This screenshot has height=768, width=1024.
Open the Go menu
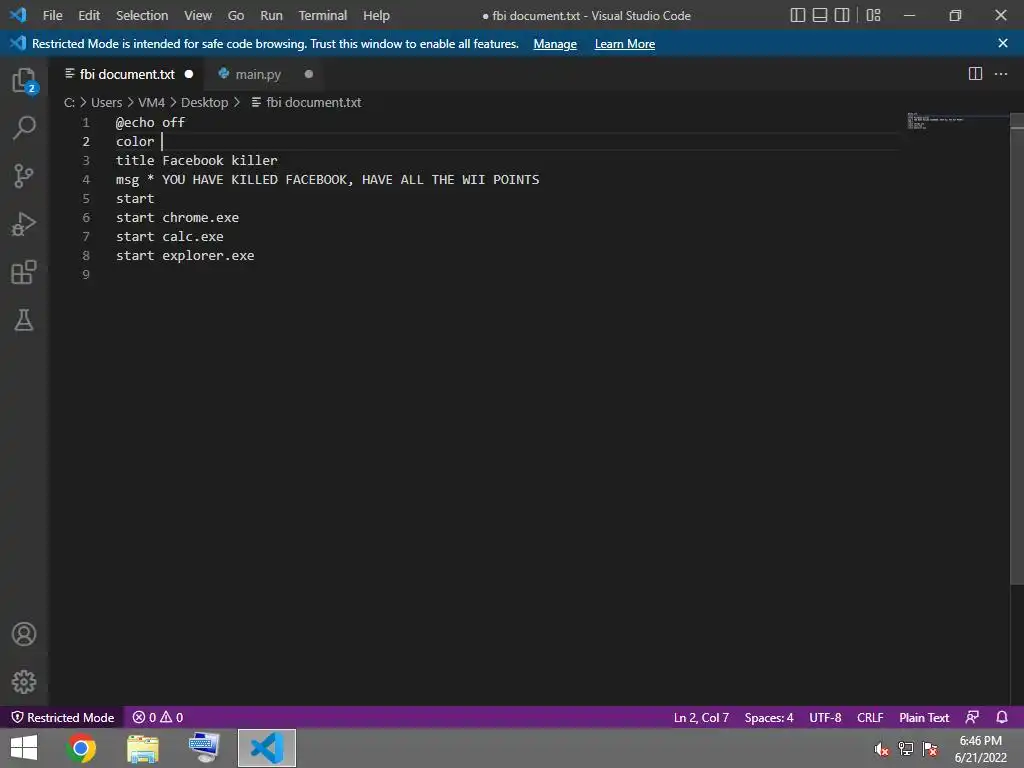(236, 15)
